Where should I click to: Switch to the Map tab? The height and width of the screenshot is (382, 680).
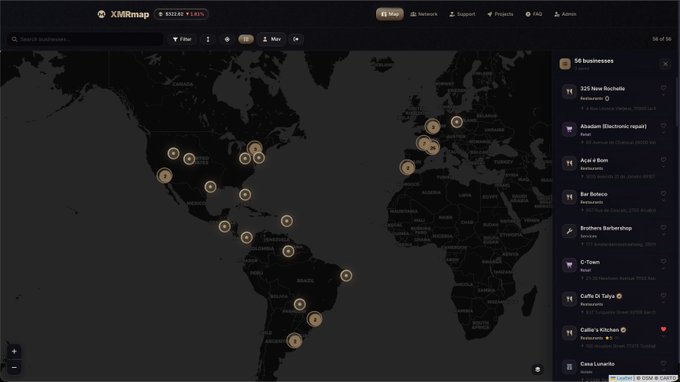pyautogui.click(x=389, y=14)
